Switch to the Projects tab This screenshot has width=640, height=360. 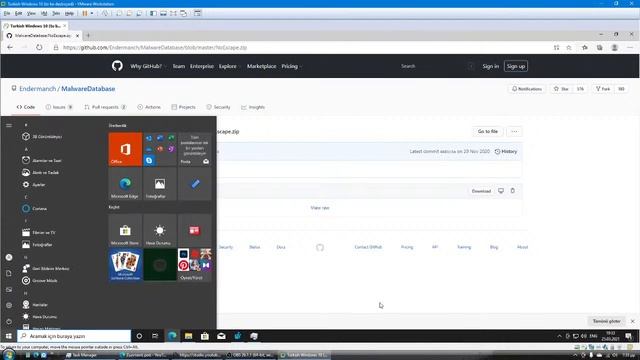click(x=183, y=107)
